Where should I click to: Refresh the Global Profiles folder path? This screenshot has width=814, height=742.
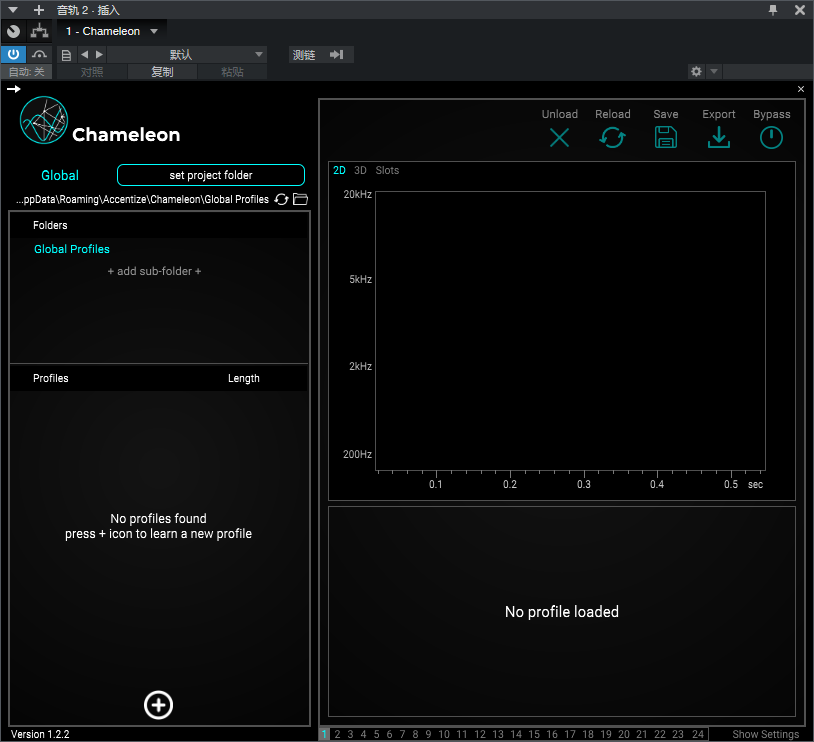(281, 199)
